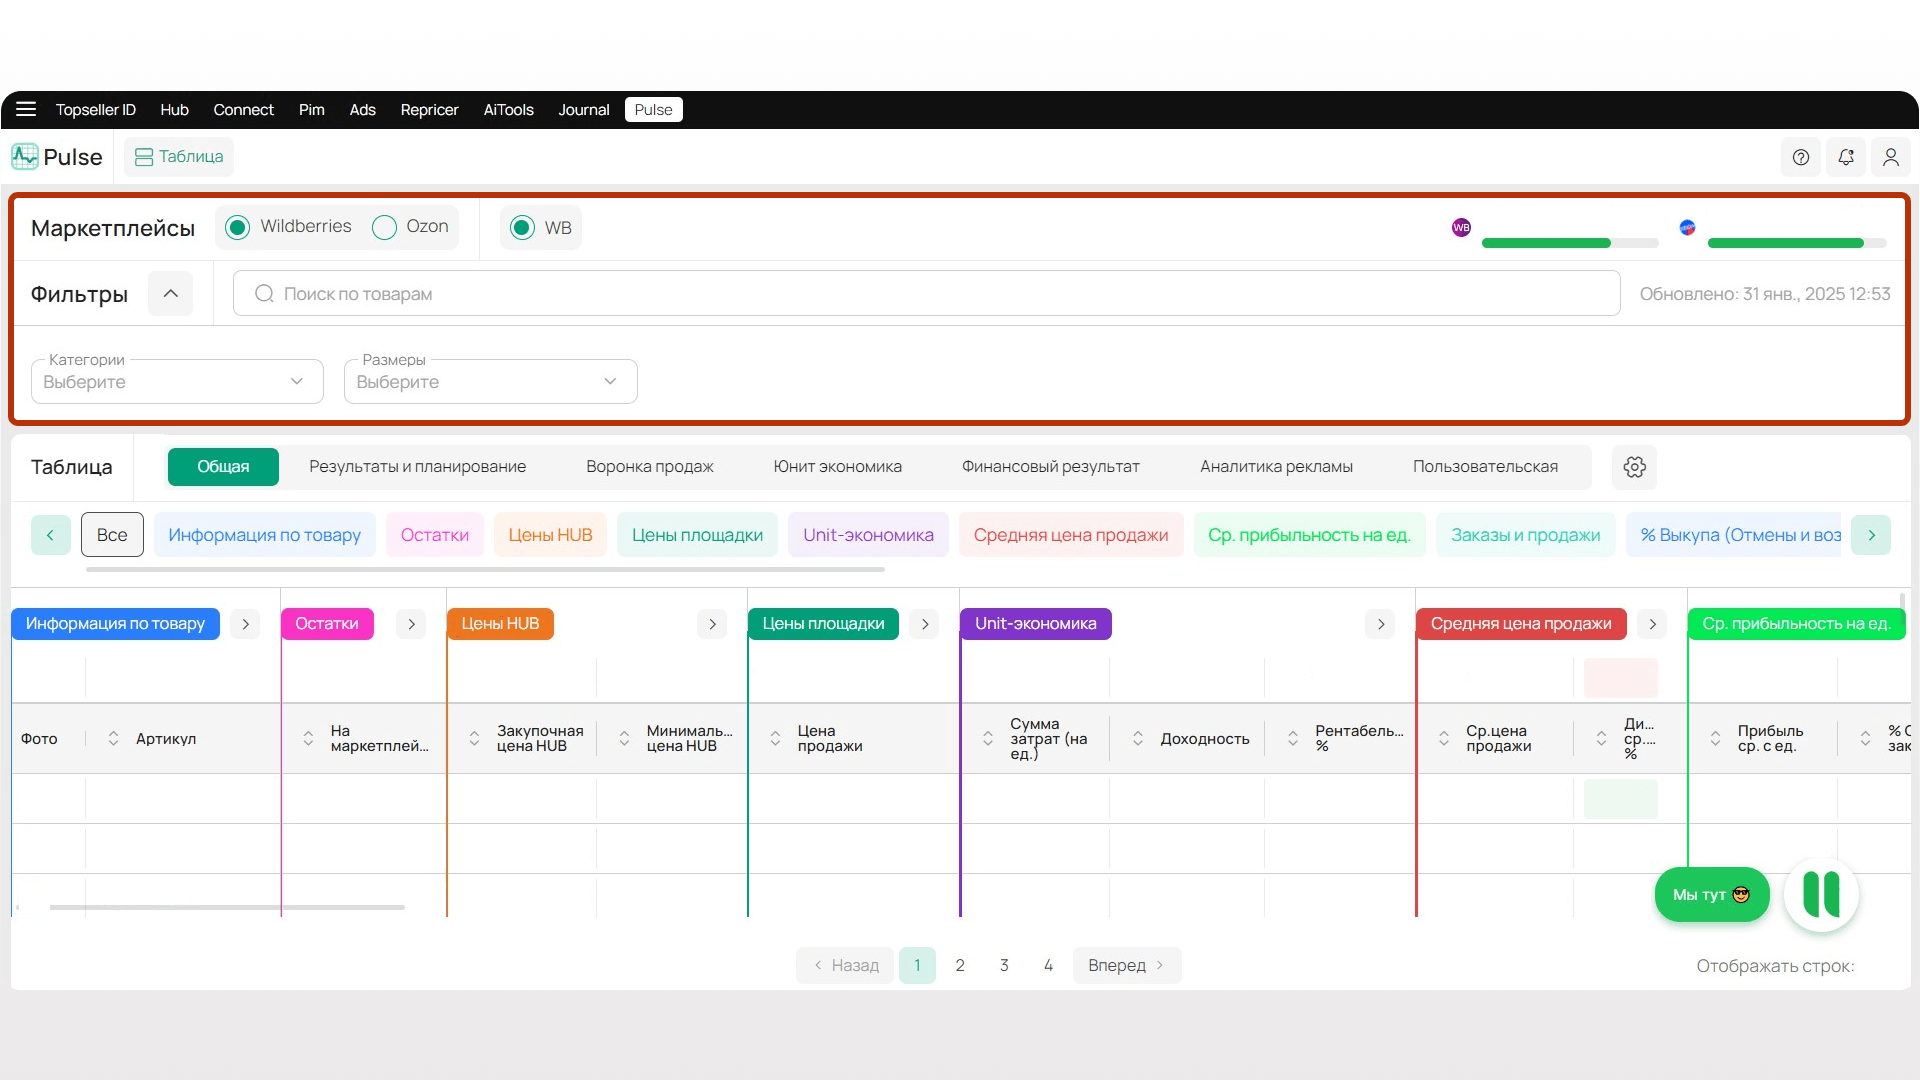This screenshot has width=1920, height=1080.
Task: Toggle Остатки column chip
Action: pyautogui.click(x=435, y=535)
